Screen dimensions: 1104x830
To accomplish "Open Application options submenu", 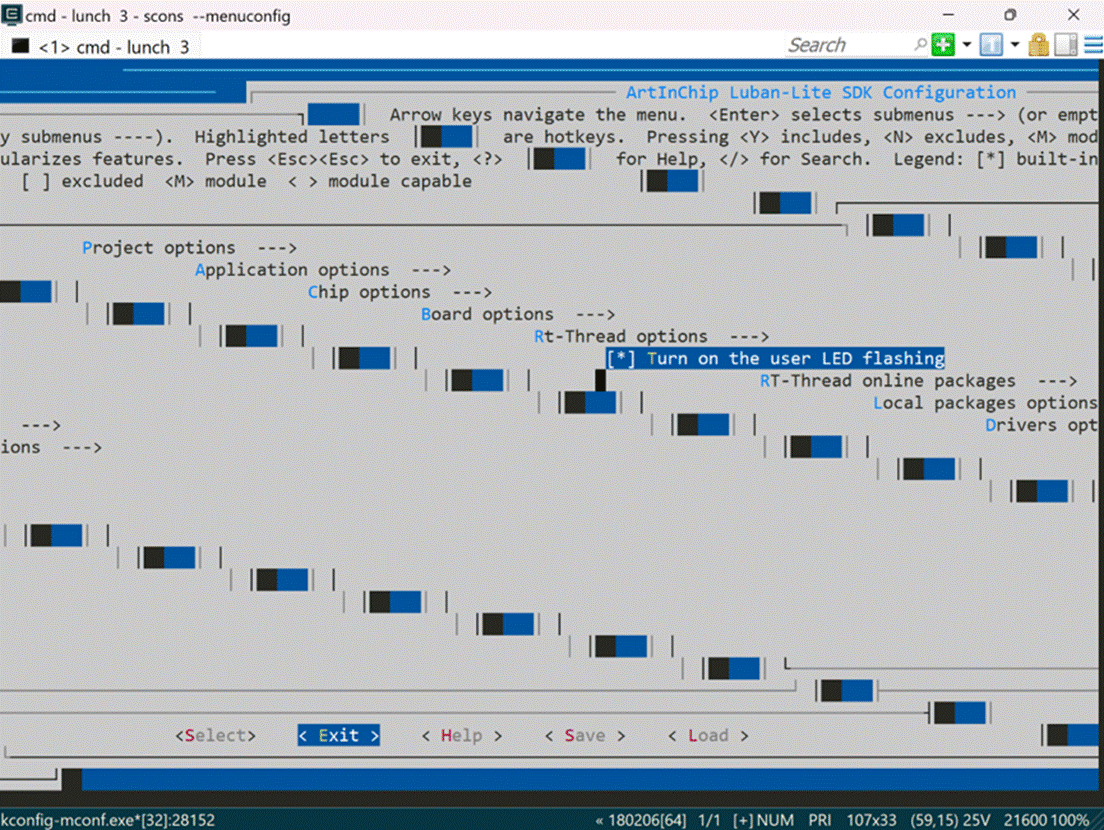I will (x=322, y=270).
